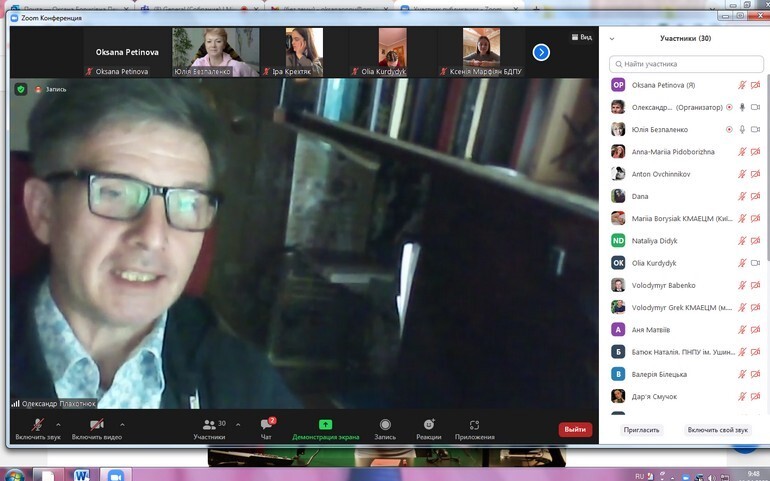This screenshot has height=481, width=770.
Task: Select Юлія Безпаленко video thumbnail
Action: point(216,52)
